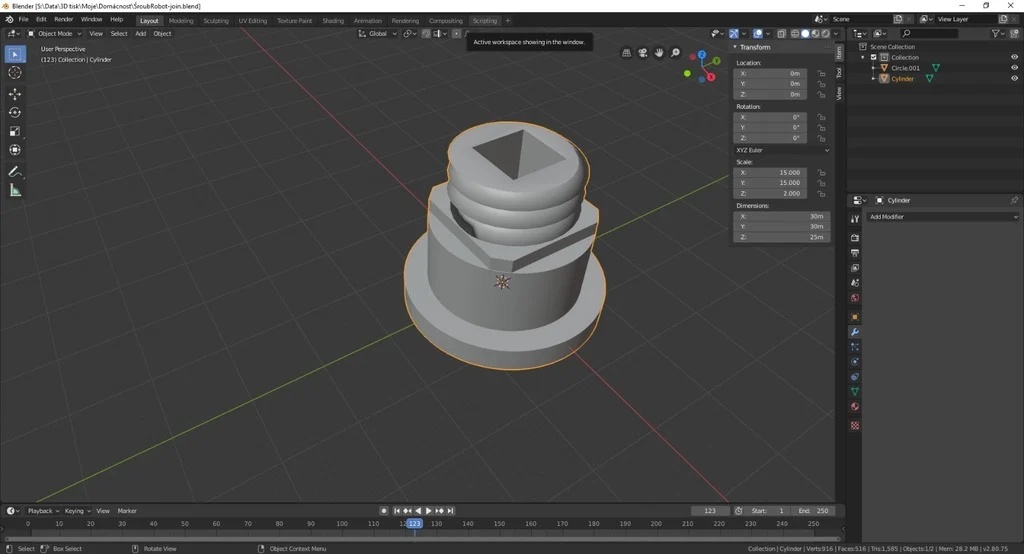Open the Particles properties tab
This screenshot has width=1024, height=554.
click(855, 347)
